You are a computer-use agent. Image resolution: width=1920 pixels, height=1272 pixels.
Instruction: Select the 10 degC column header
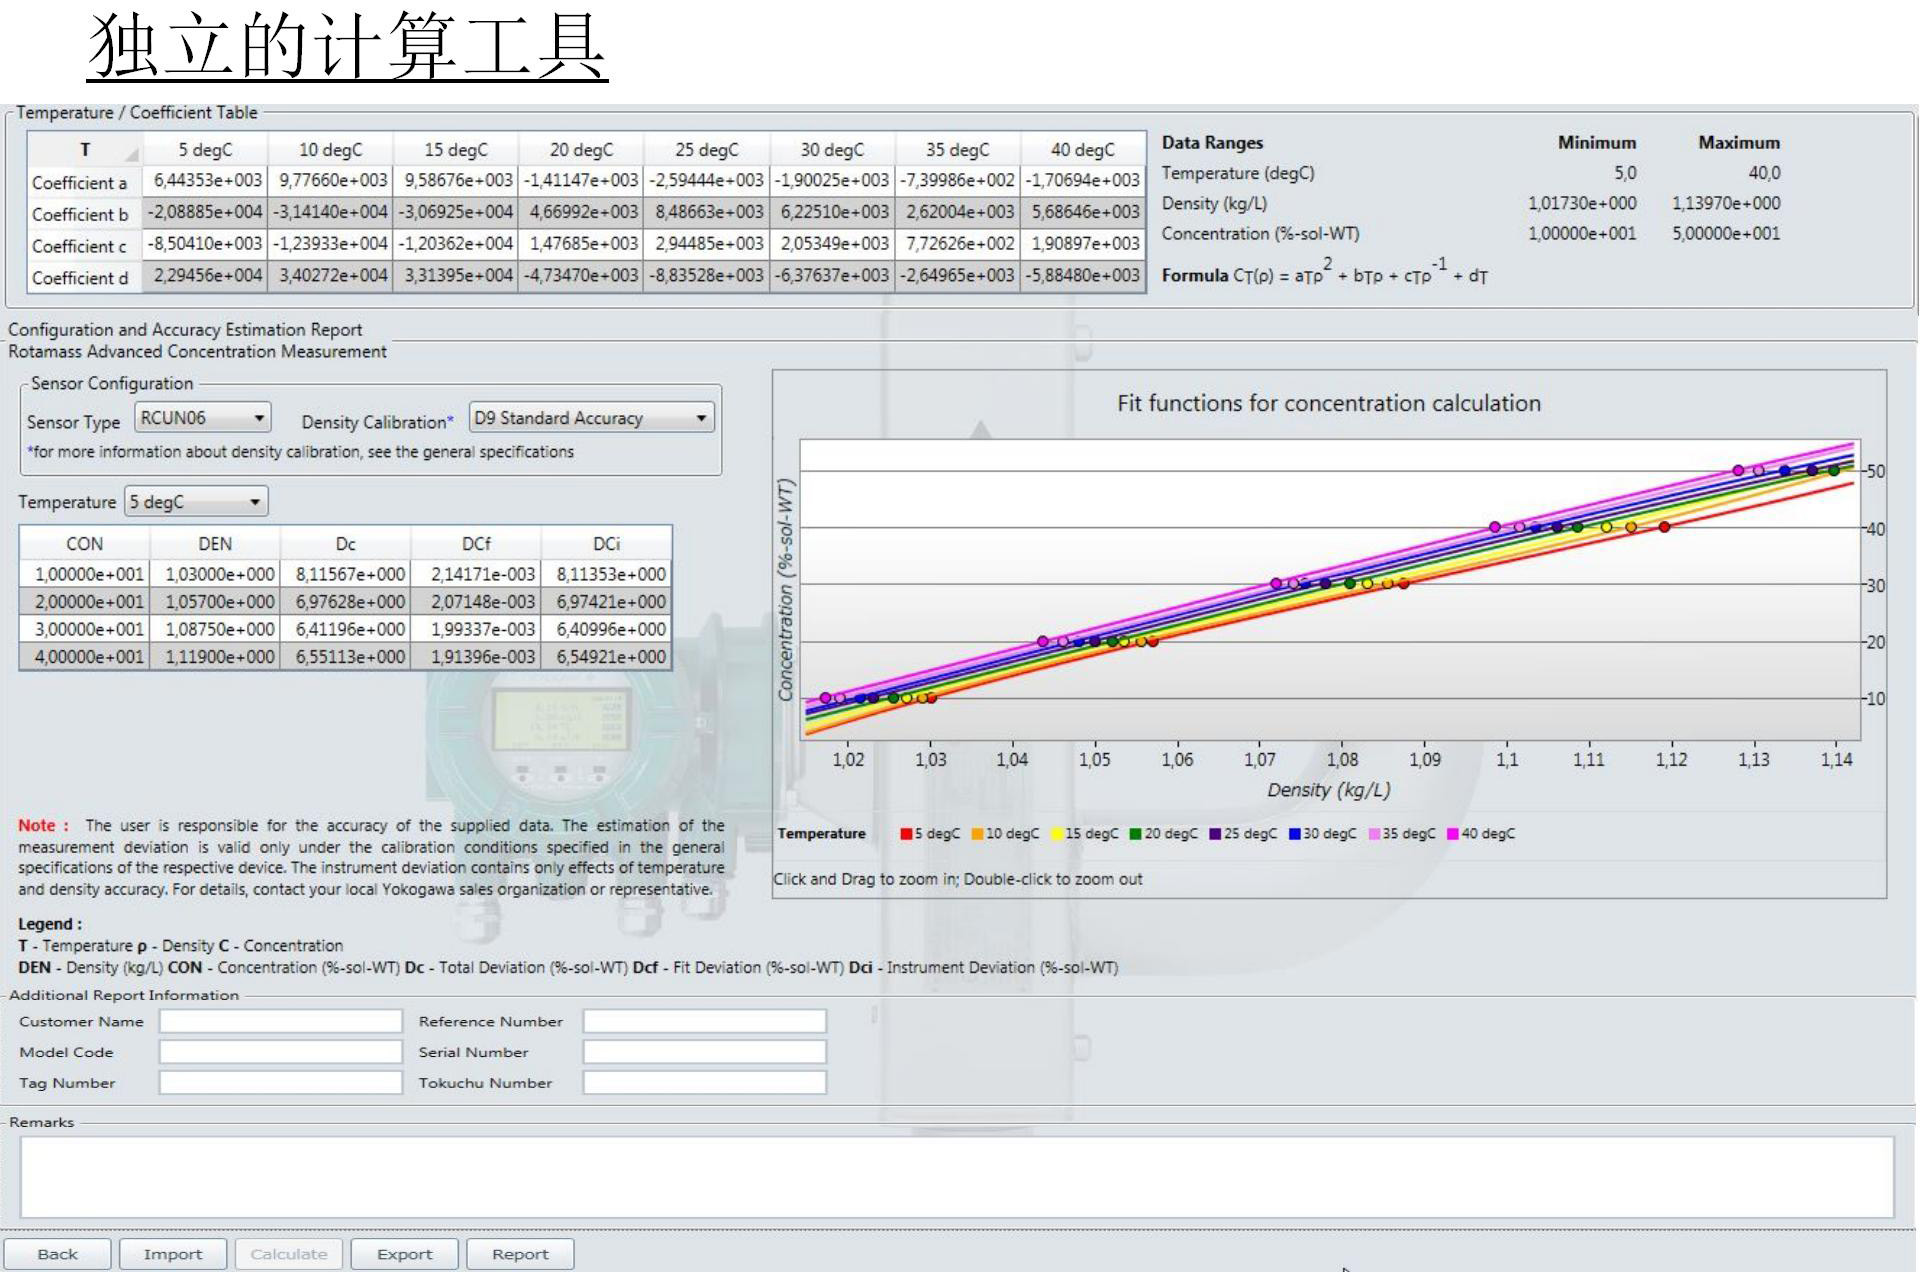[x=330, y=150]
